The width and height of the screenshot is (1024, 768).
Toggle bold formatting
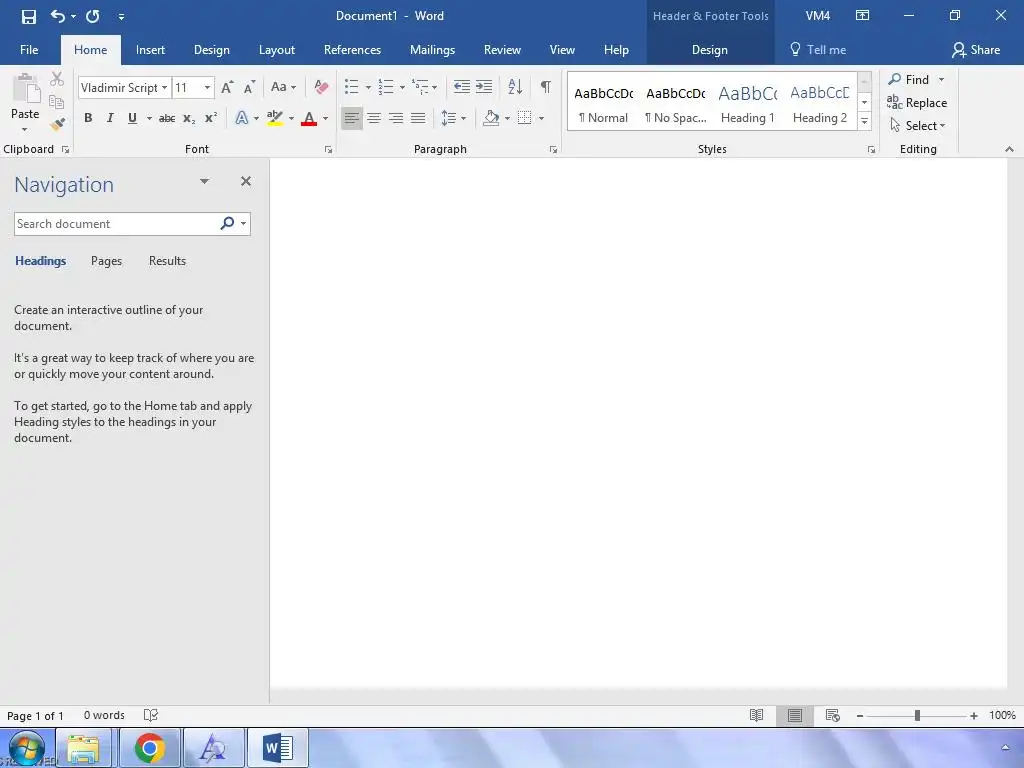88,118
